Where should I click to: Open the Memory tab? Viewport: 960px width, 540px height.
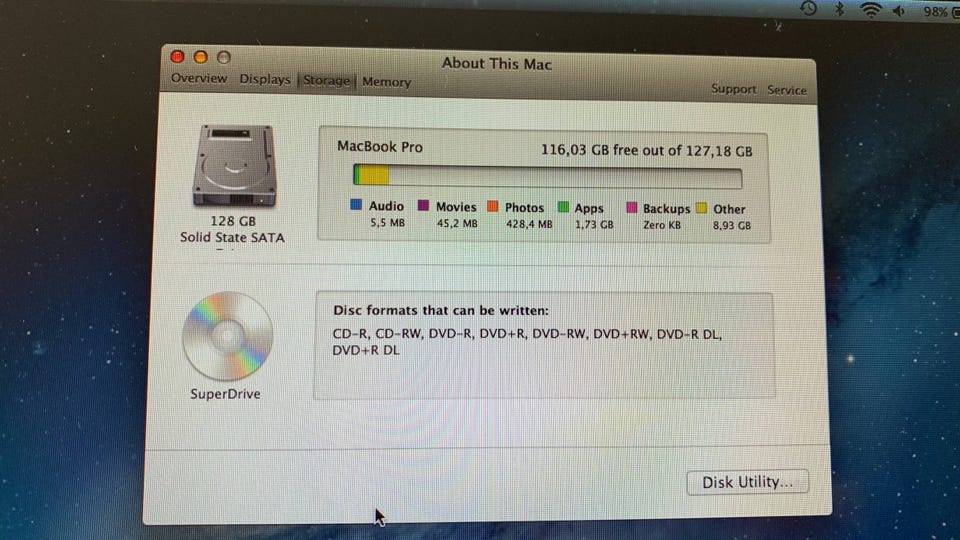point(386,82)
